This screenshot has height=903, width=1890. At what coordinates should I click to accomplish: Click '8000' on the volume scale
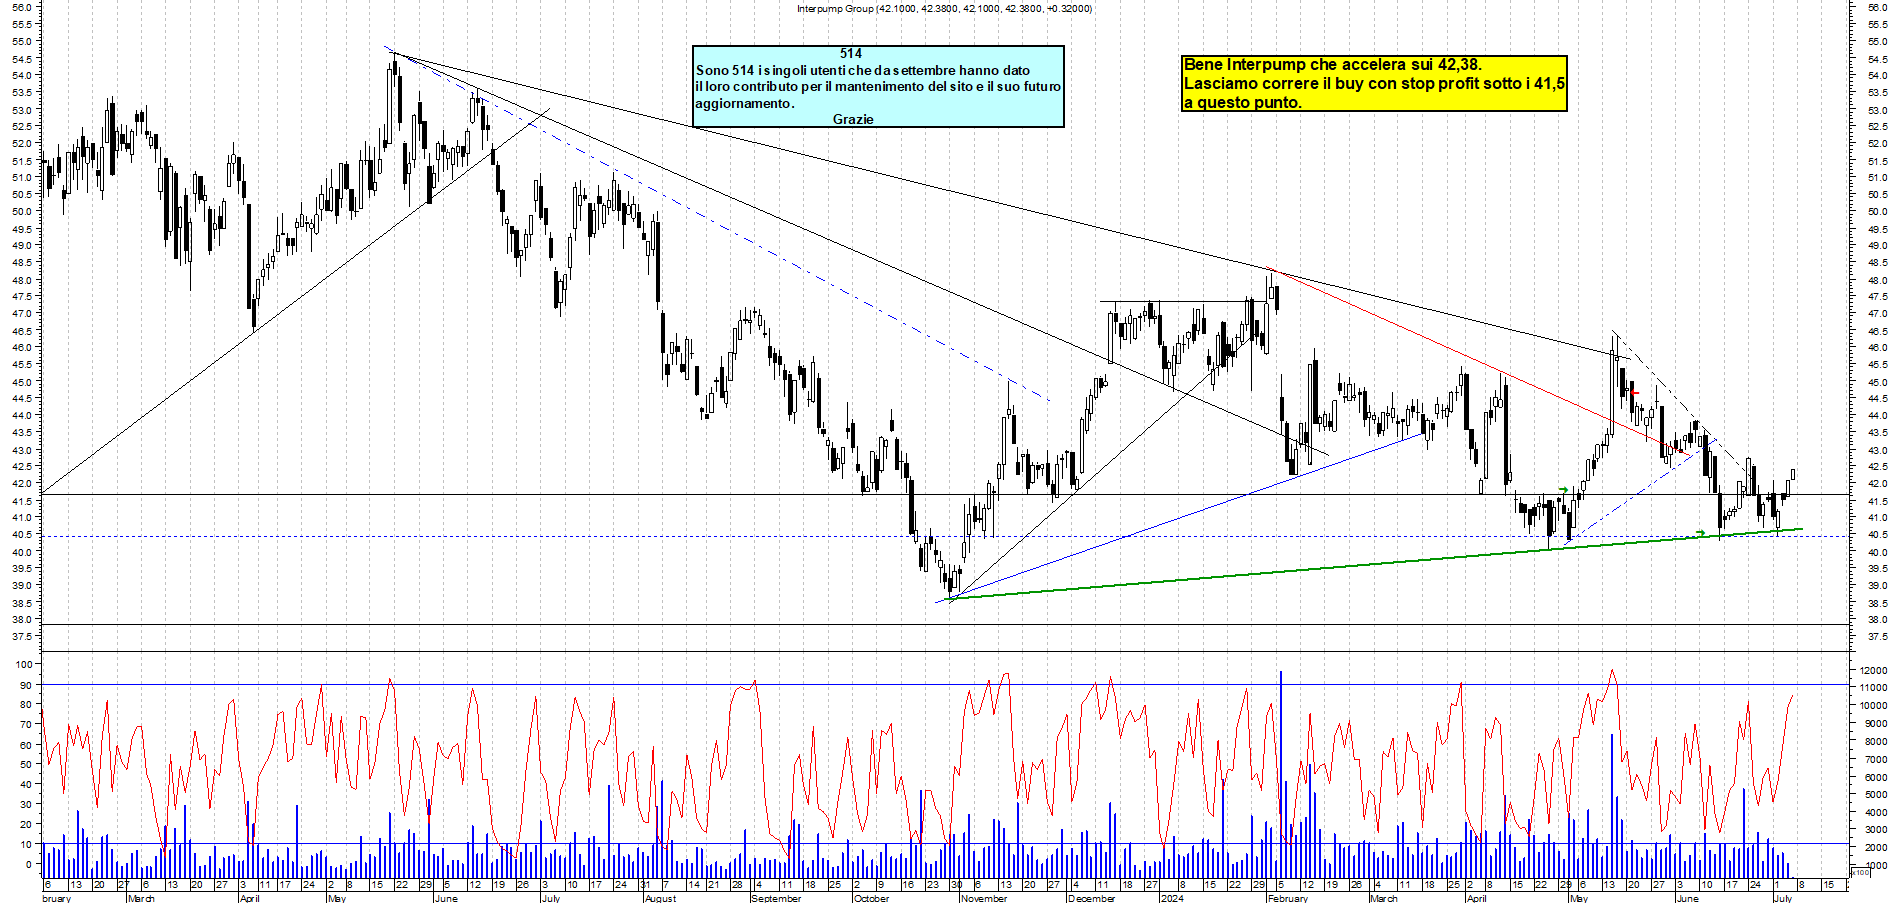pyautogui.click(x=1875, y=742)
